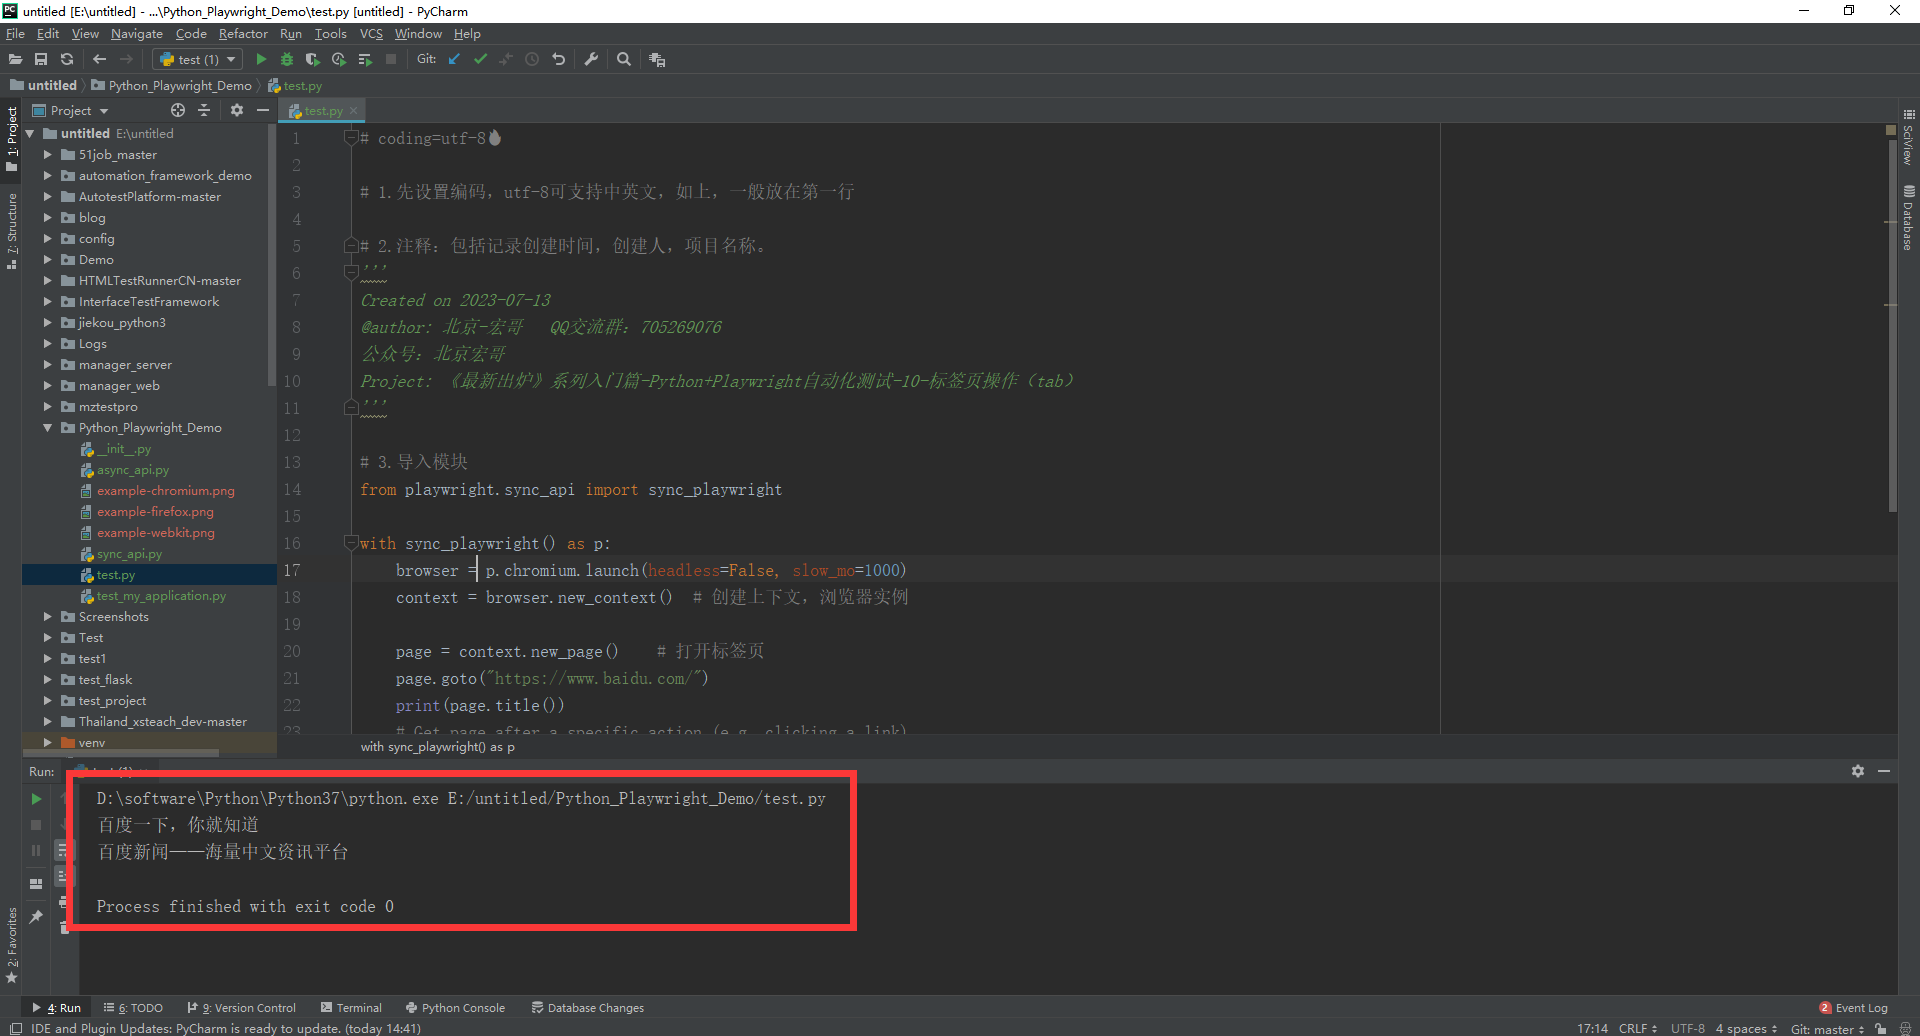
Task: Click the Save All toolbar icon
Action: [x=41, y=59]
